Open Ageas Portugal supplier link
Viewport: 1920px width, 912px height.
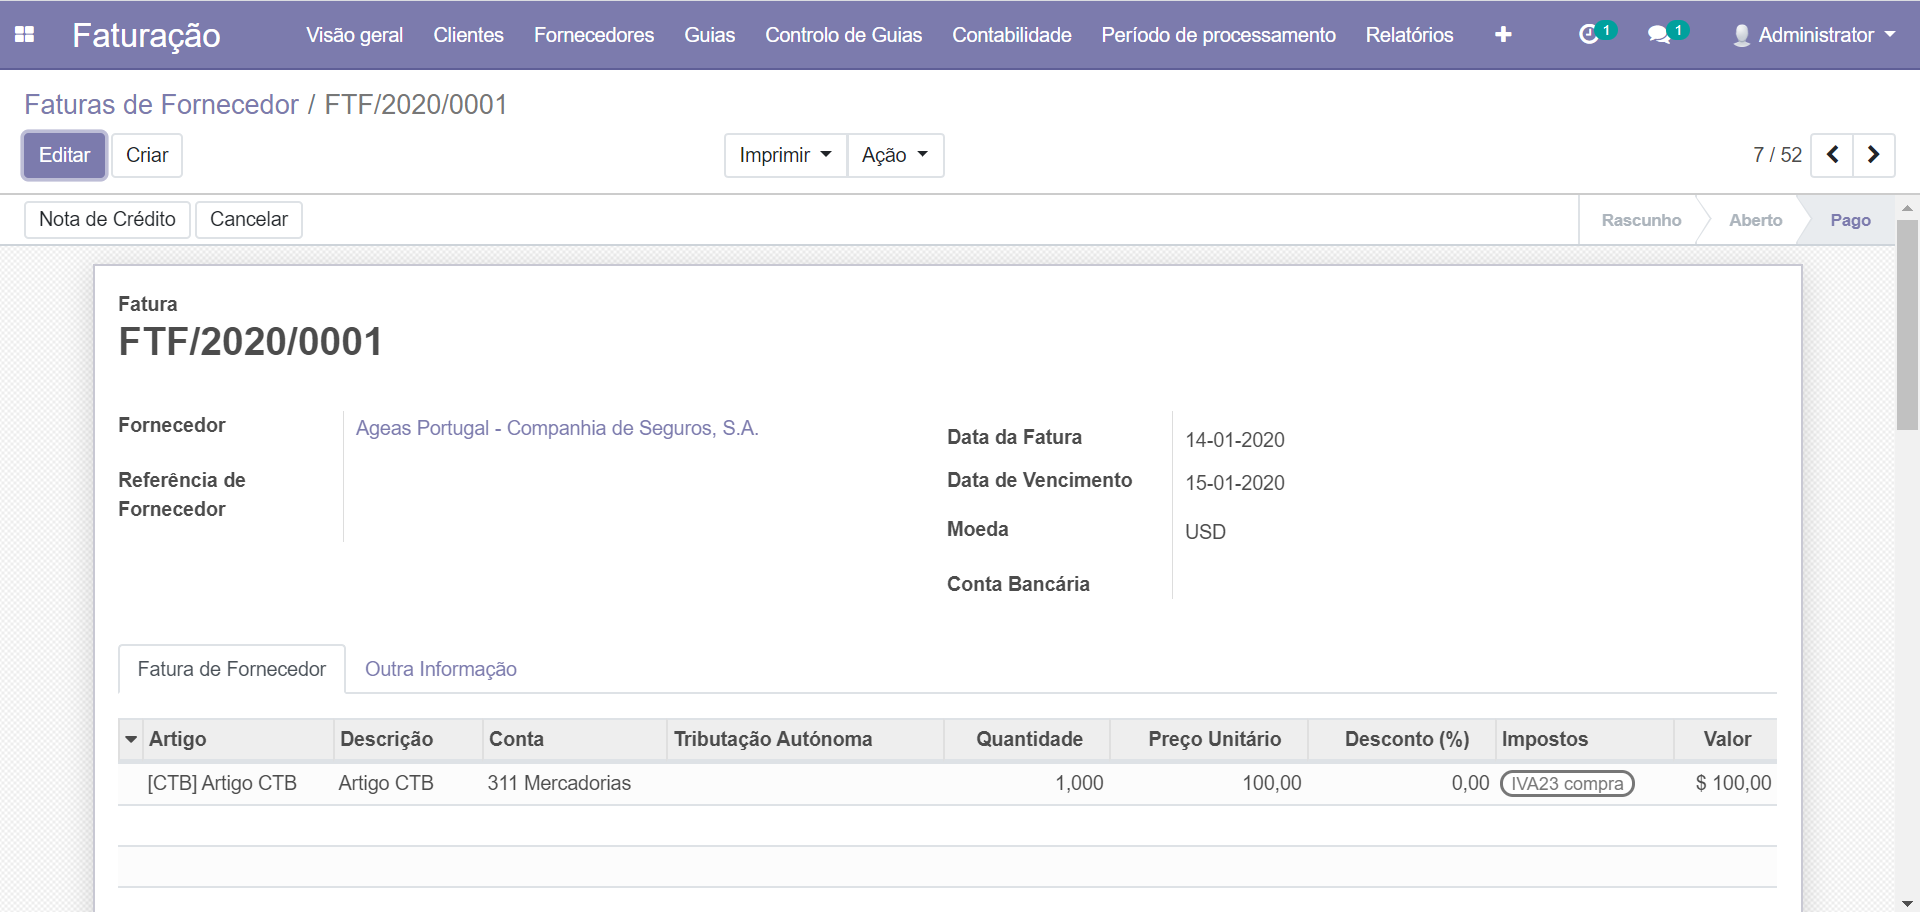pos(557,428)
